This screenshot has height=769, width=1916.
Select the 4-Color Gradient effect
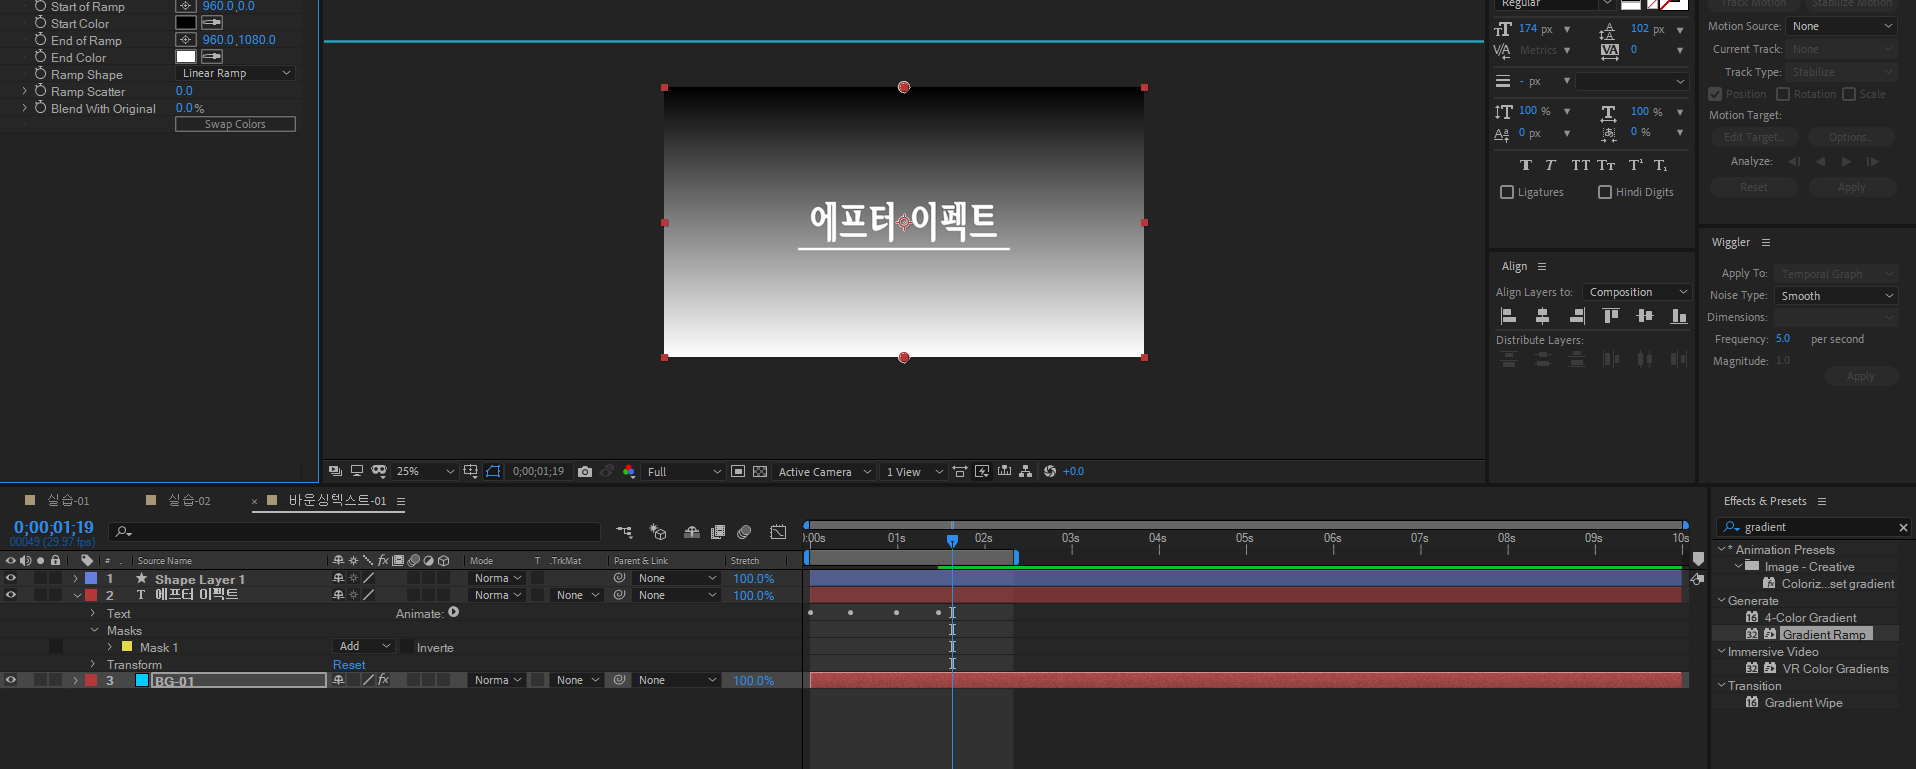click(x=1810, y=617)
